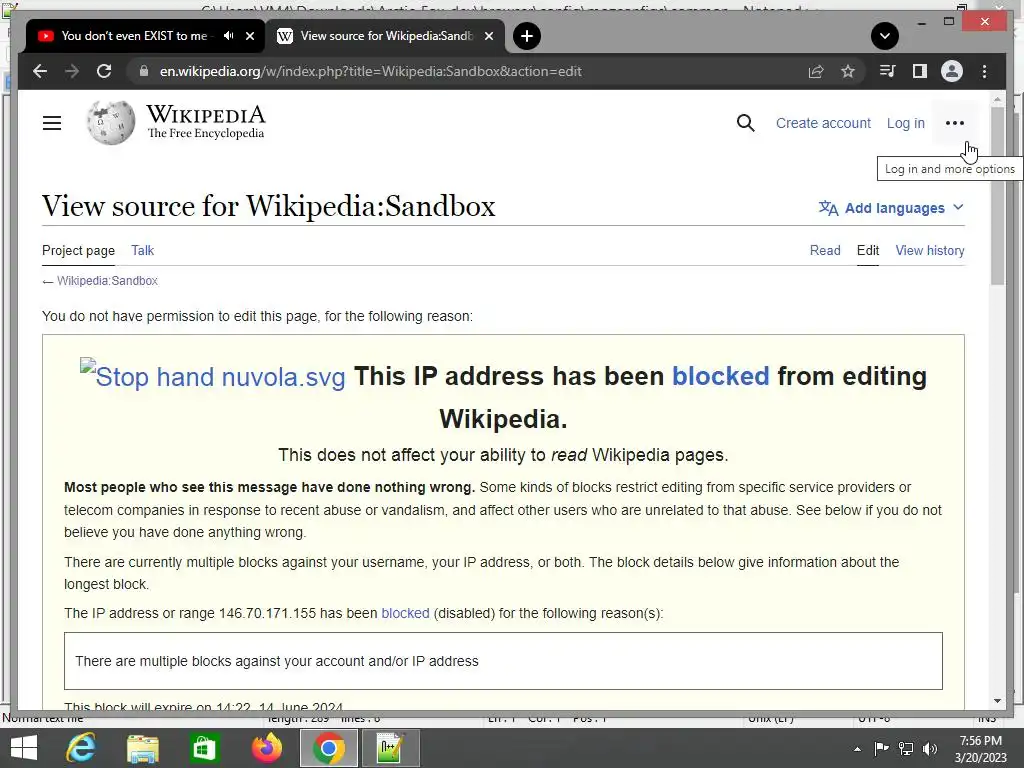This screenshot has width=1024, height=768.
Task: Click the Wikipedia:Sandbox back link
Action: [x=107, y=281]
